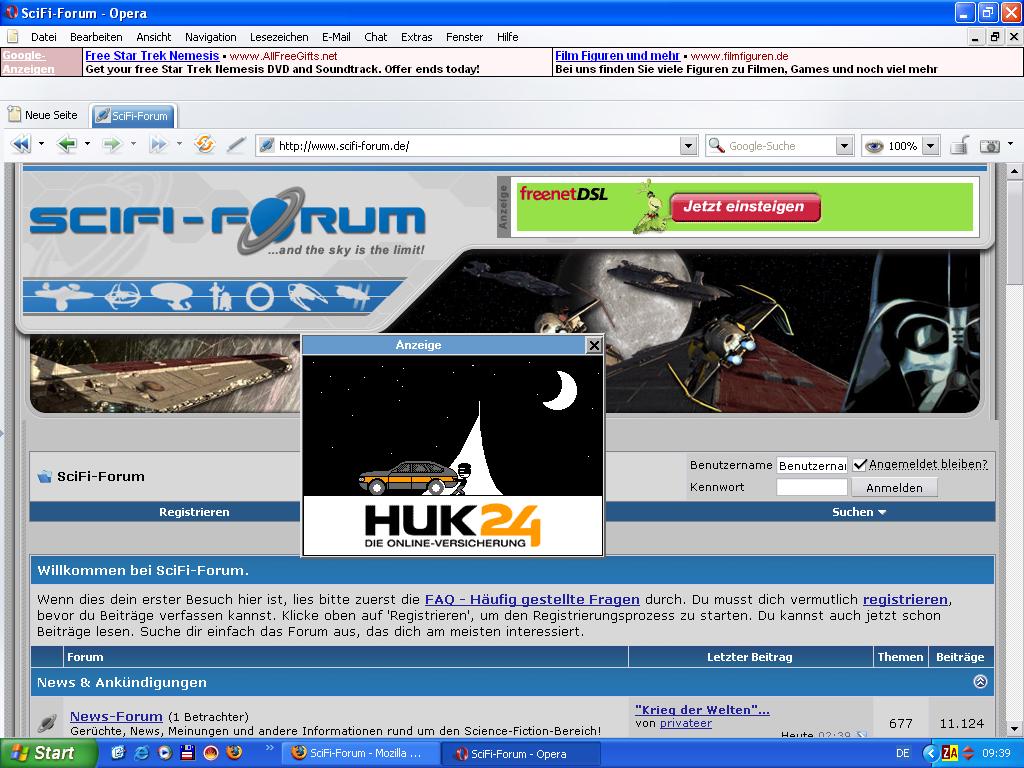Viewport: 1024px width, 768px height.
Task: Open the 100% zoom level dropdown
Action: point(931,146)
